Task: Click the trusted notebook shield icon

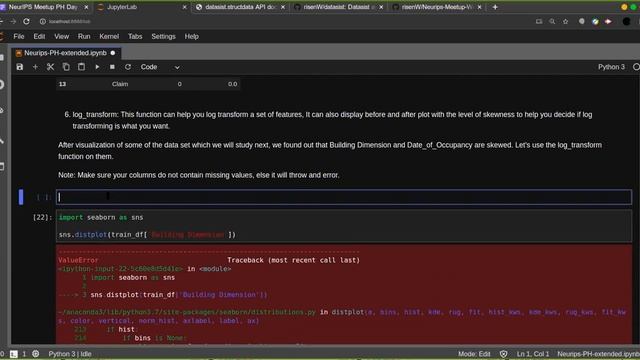Action: tap(503, 354)
